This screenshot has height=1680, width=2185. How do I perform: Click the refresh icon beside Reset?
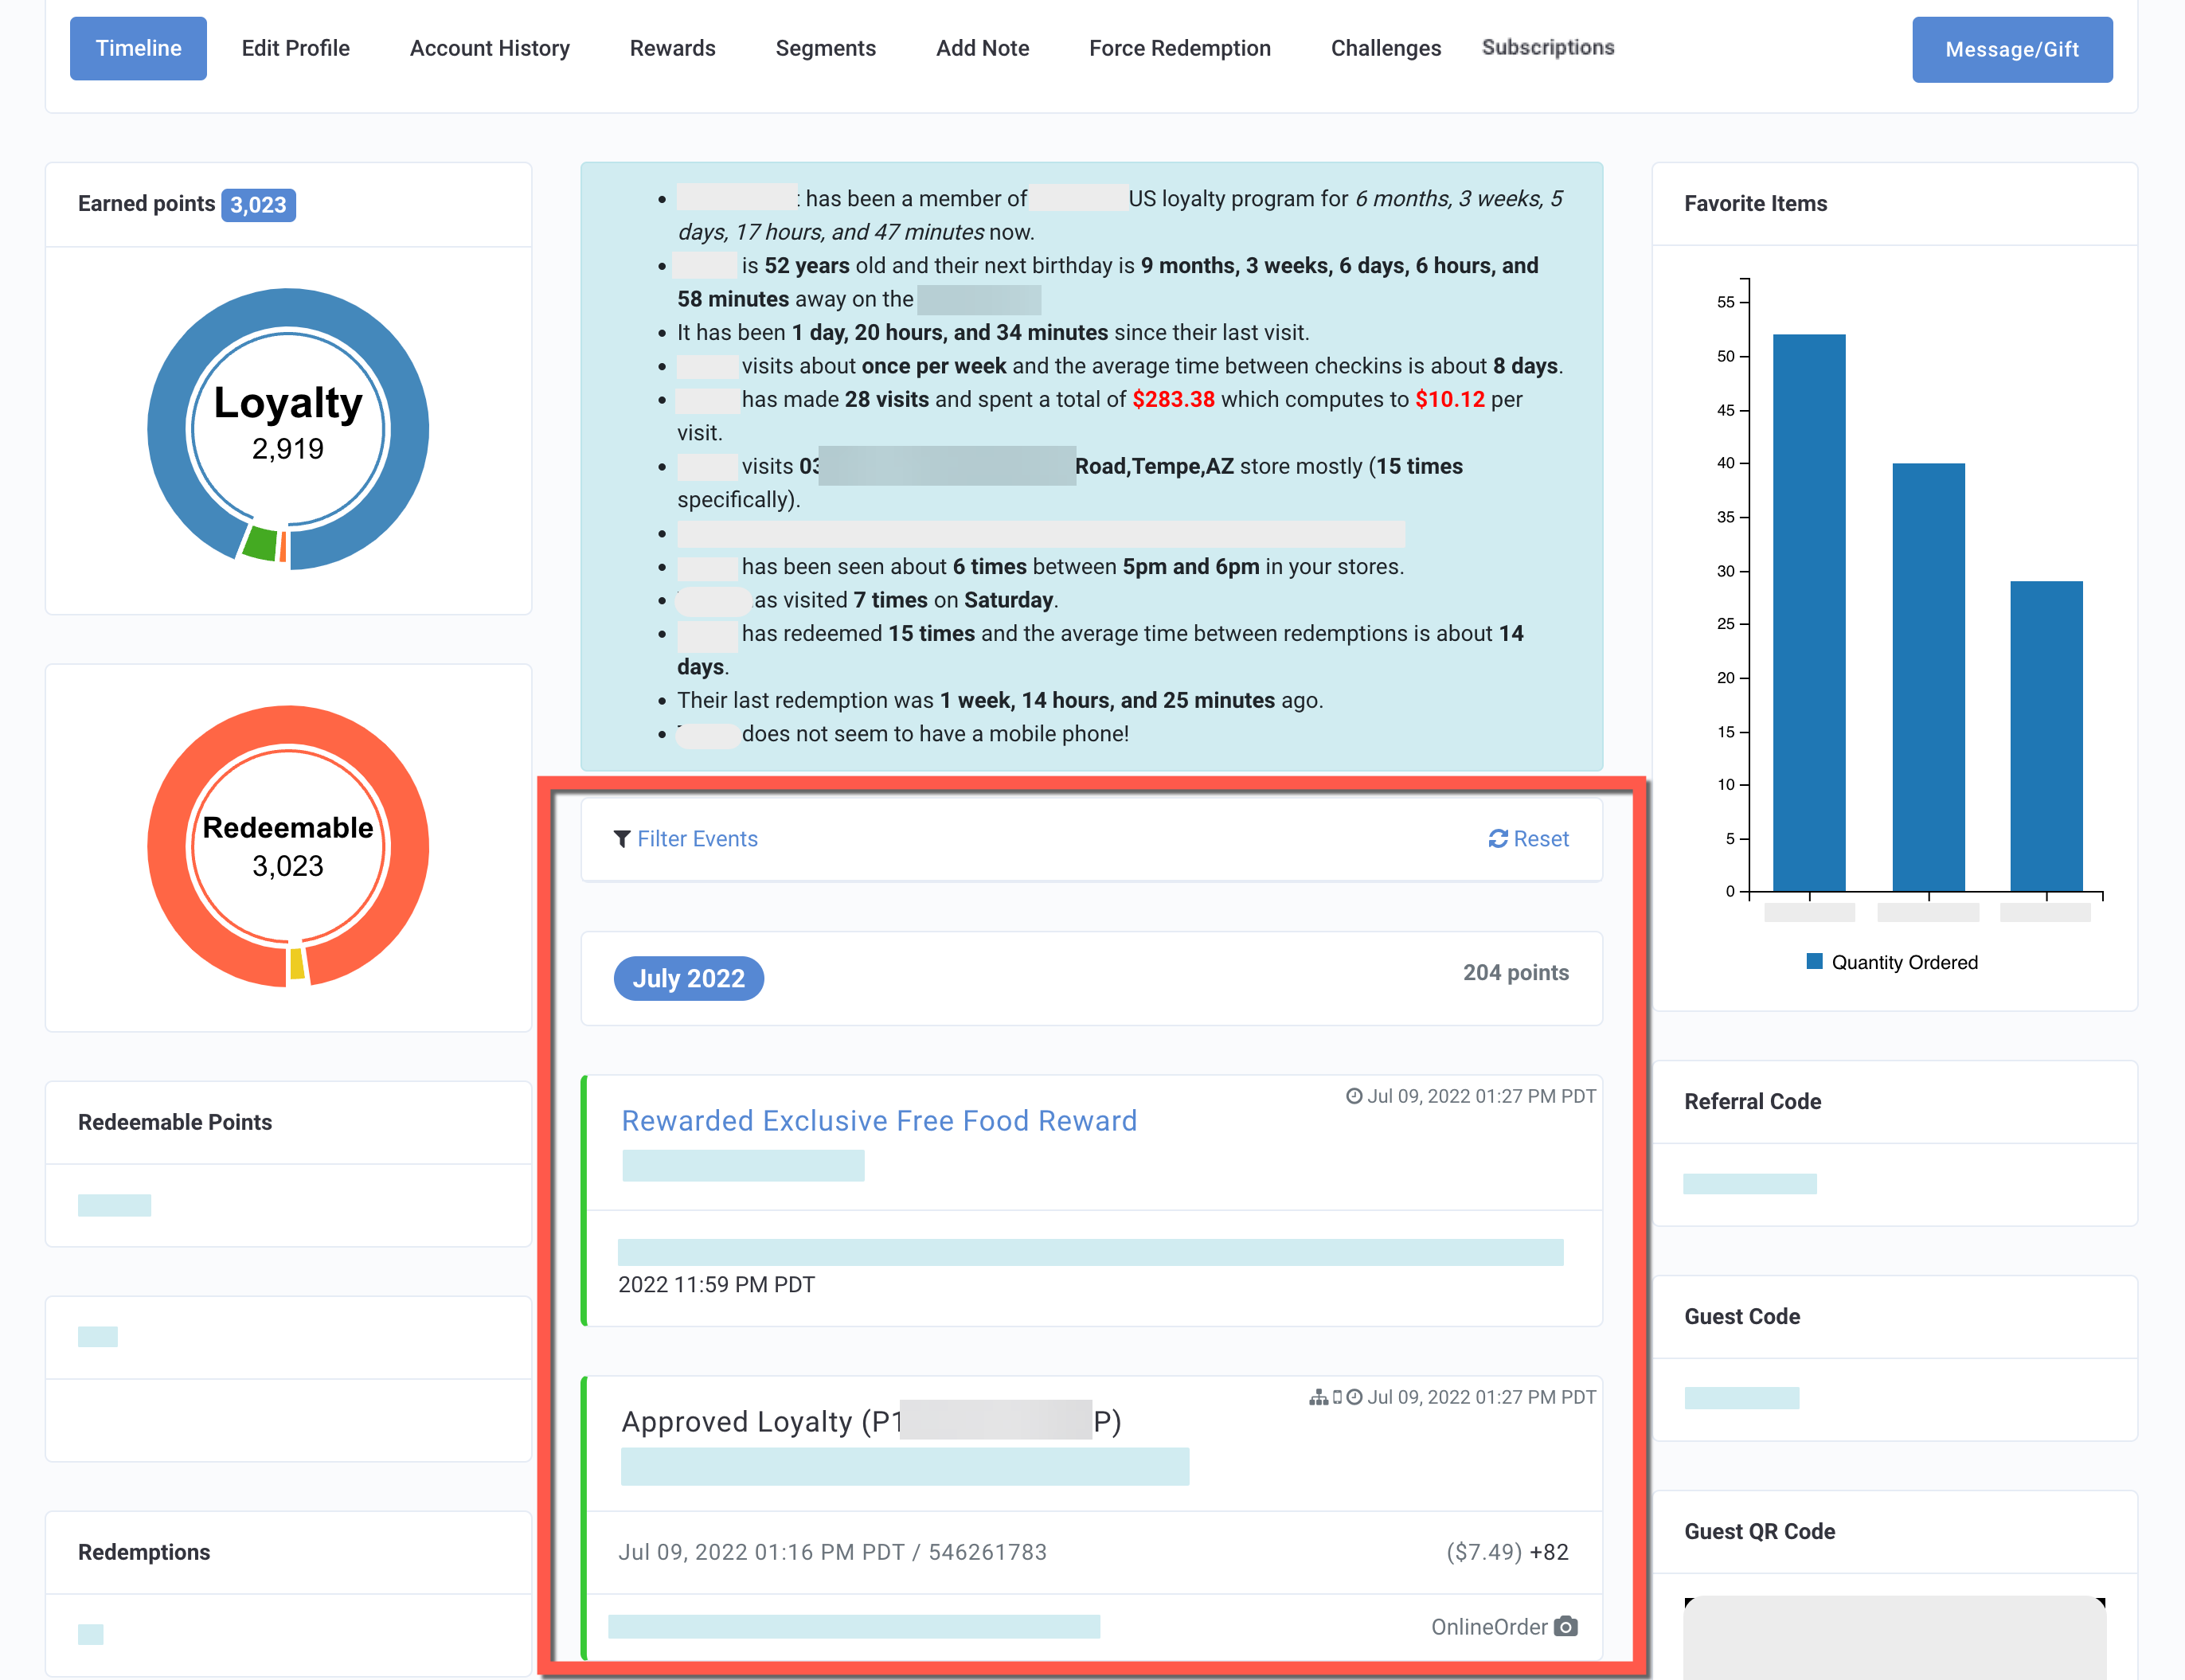[x=1497, y=839]
